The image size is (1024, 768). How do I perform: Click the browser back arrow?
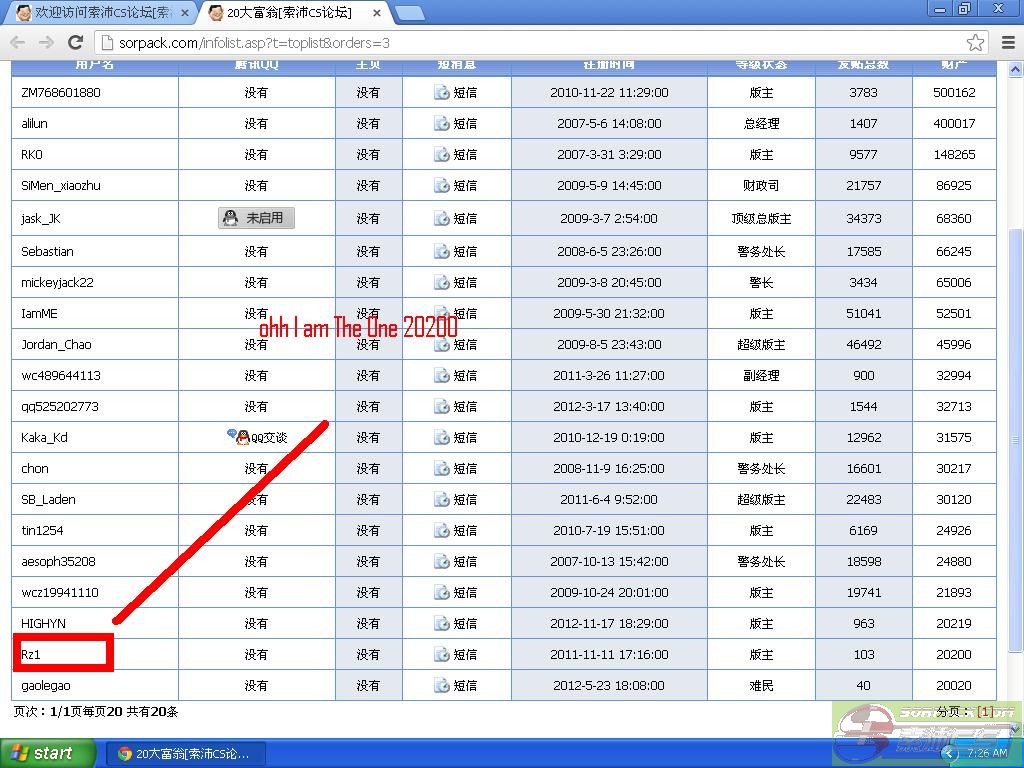point(18,42)
